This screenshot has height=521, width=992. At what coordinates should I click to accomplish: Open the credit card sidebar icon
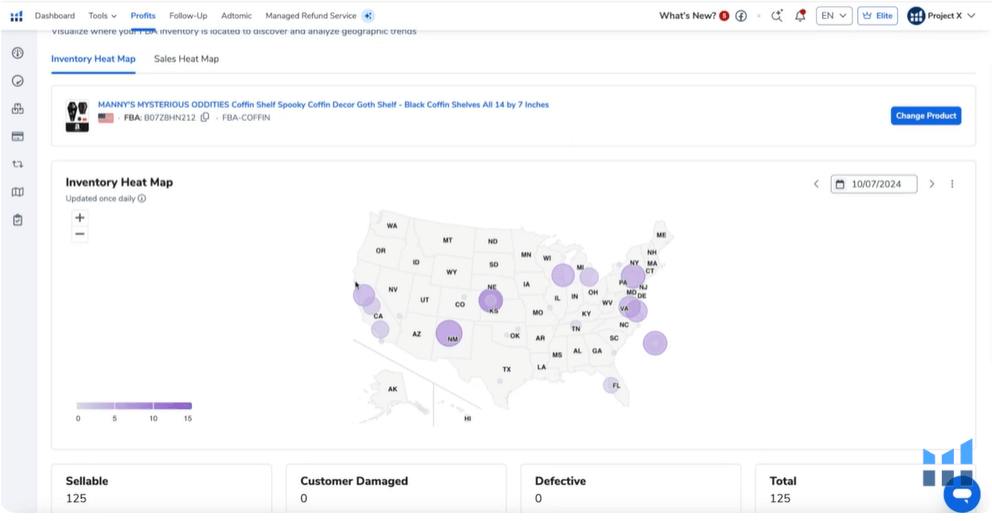click(17, 136)
